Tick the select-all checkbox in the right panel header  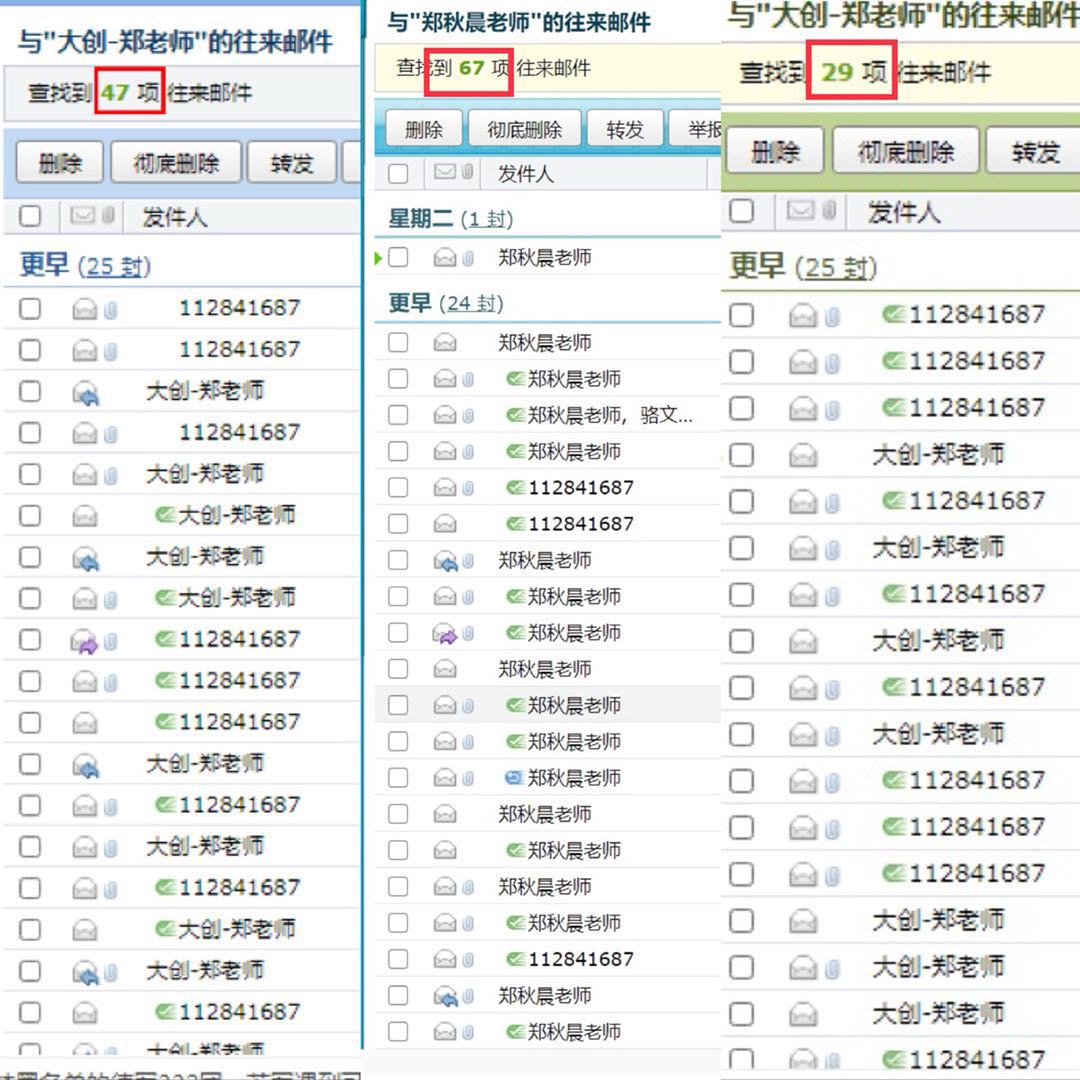click(x=741, y=211)
